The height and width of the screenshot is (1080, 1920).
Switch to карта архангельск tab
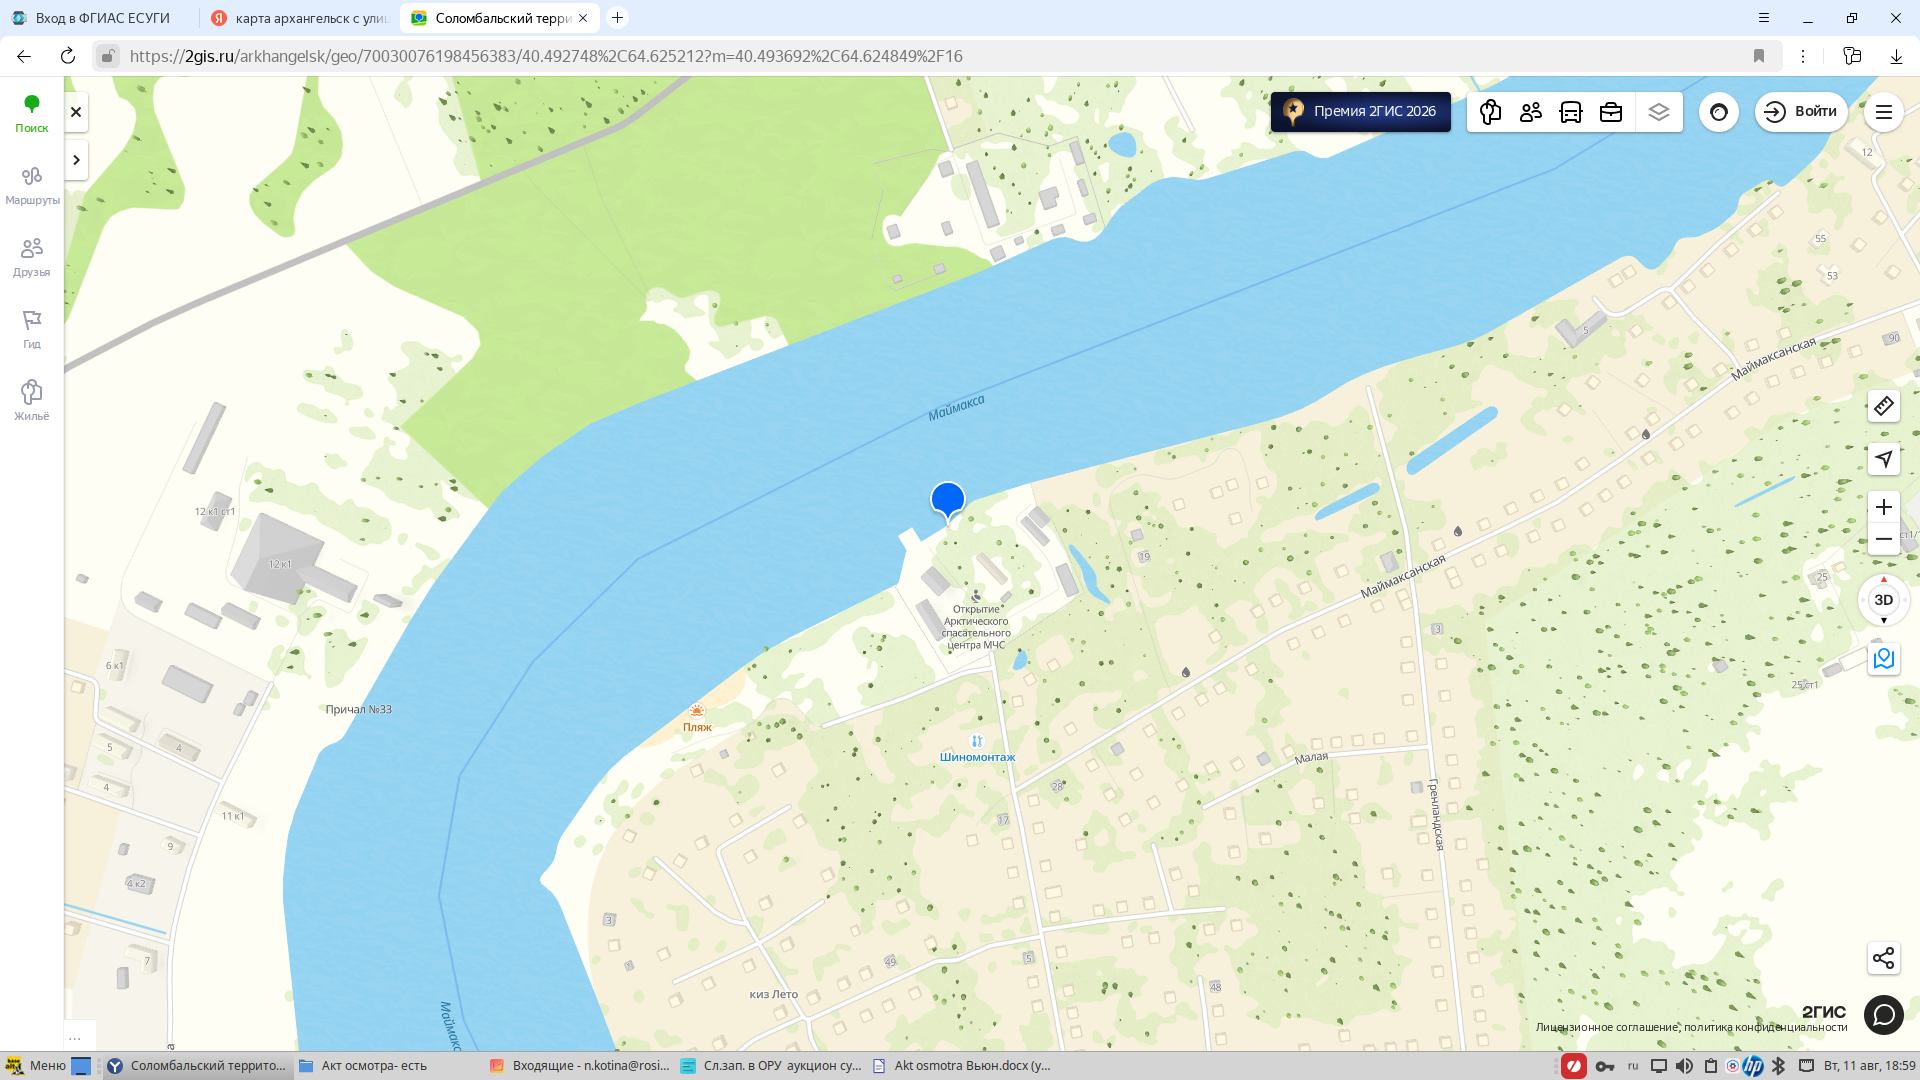[298, 18]
